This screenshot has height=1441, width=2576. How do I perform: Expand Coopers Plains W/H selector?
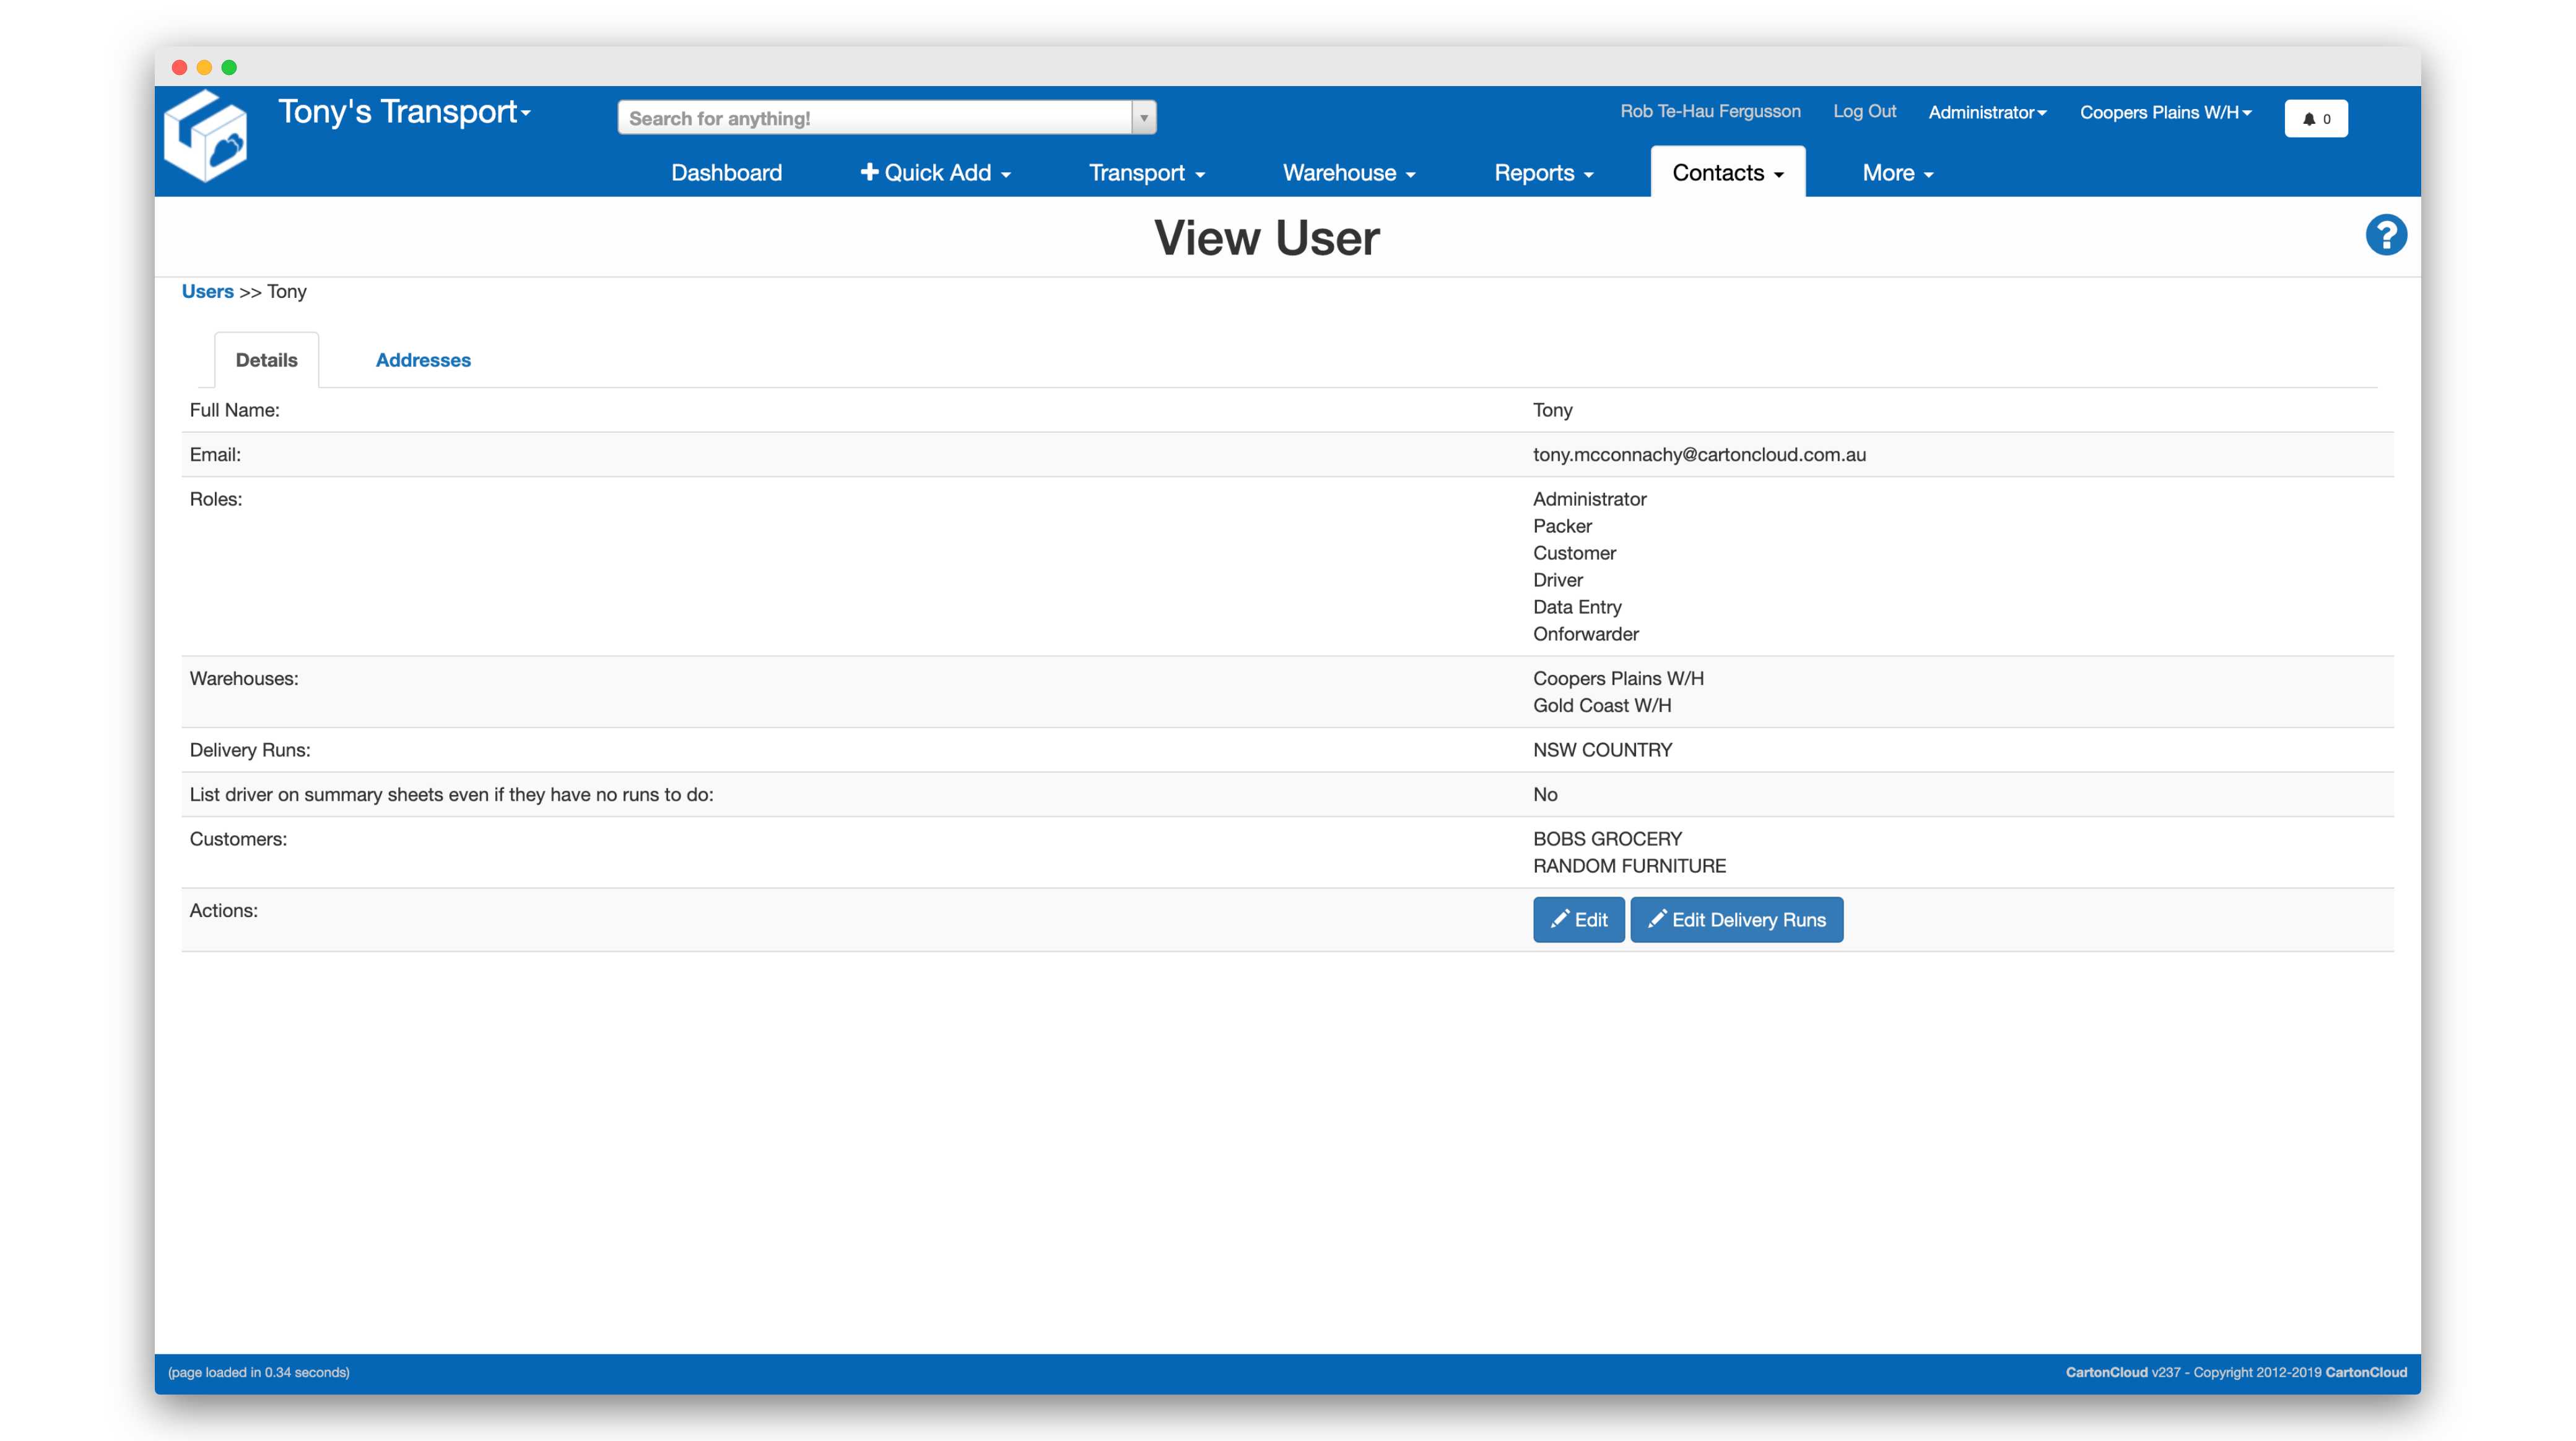point(2165,112)
